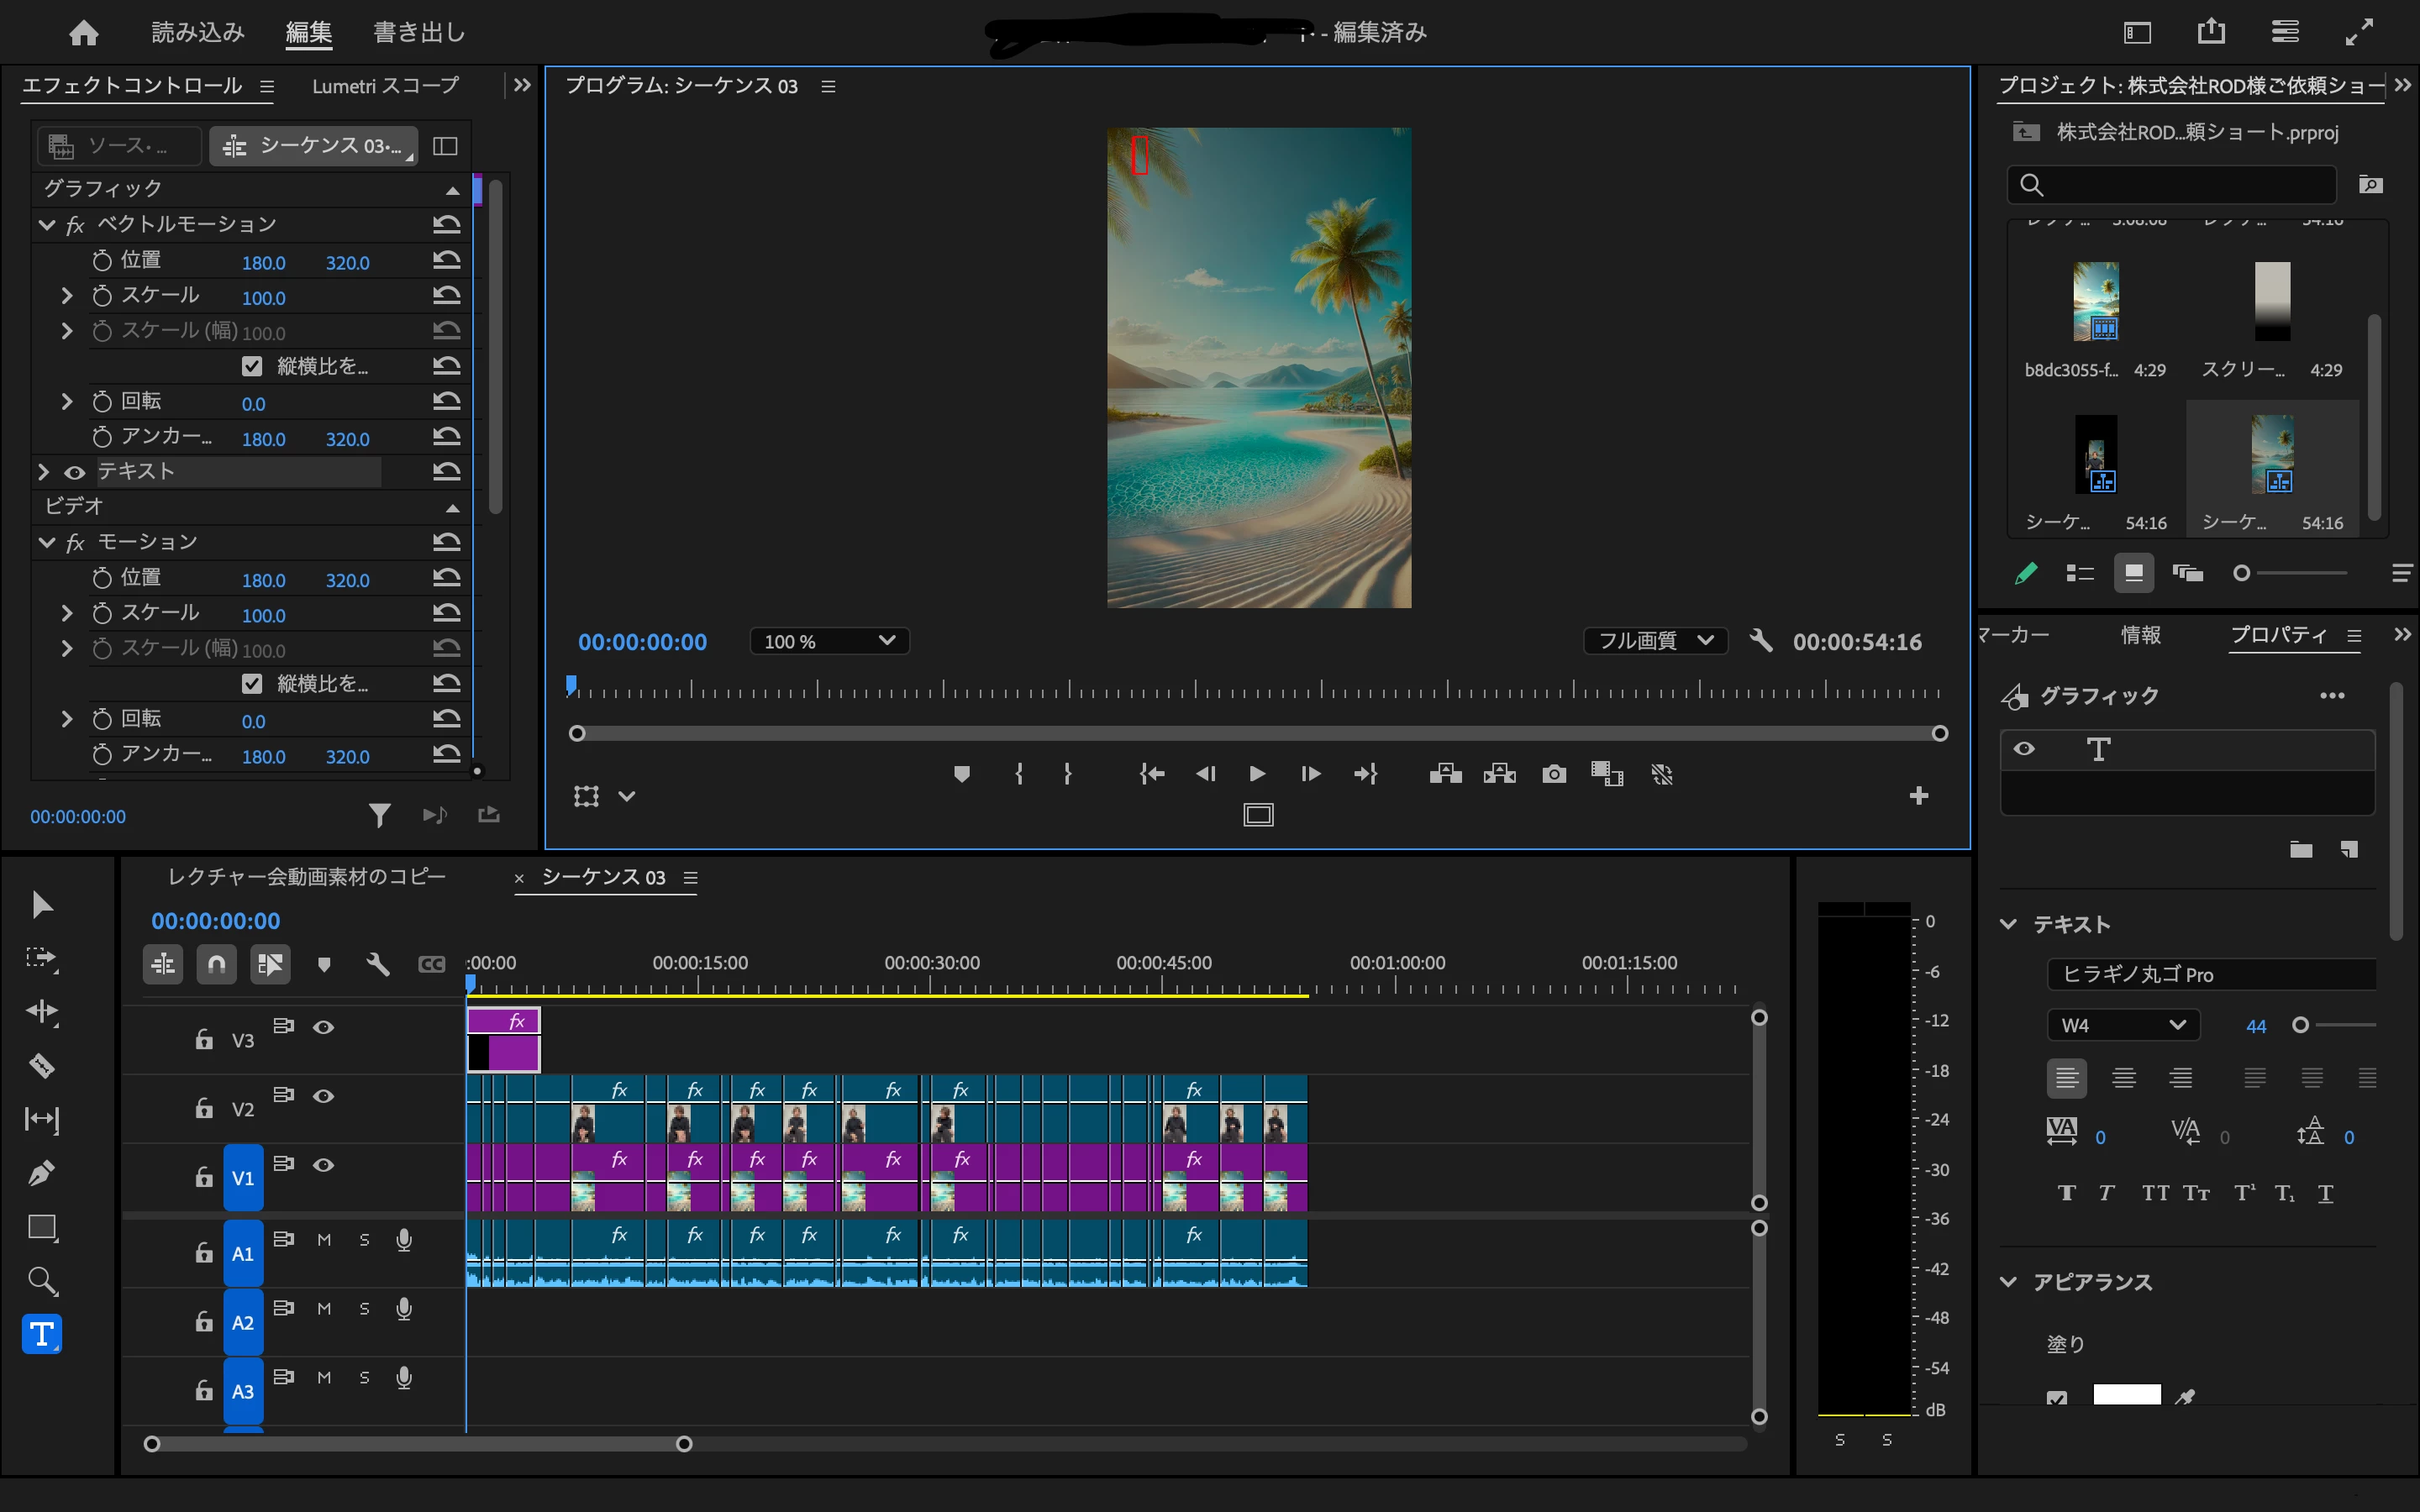Image resolution: width=2420 pixels, height=1512 pixels.
Task: Click the white fill color swatch
Action: pyautogui.click(x=2126, y=1395)
